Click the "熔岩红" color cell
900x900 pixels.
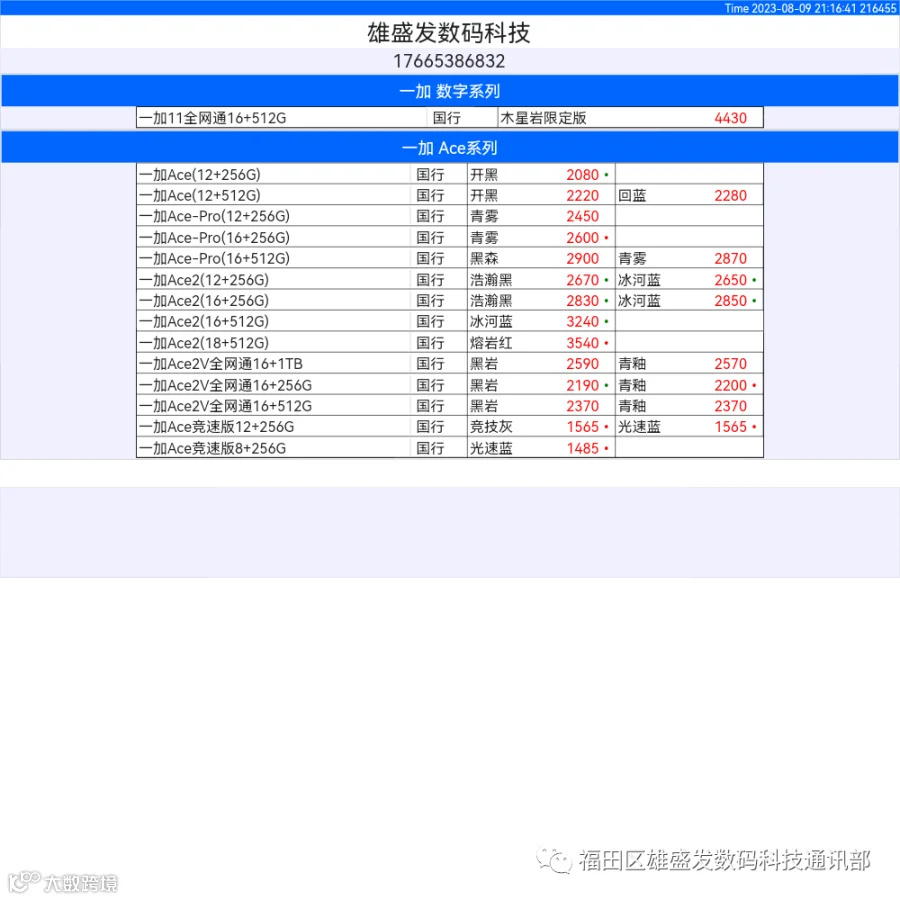(x=491, y=343)
